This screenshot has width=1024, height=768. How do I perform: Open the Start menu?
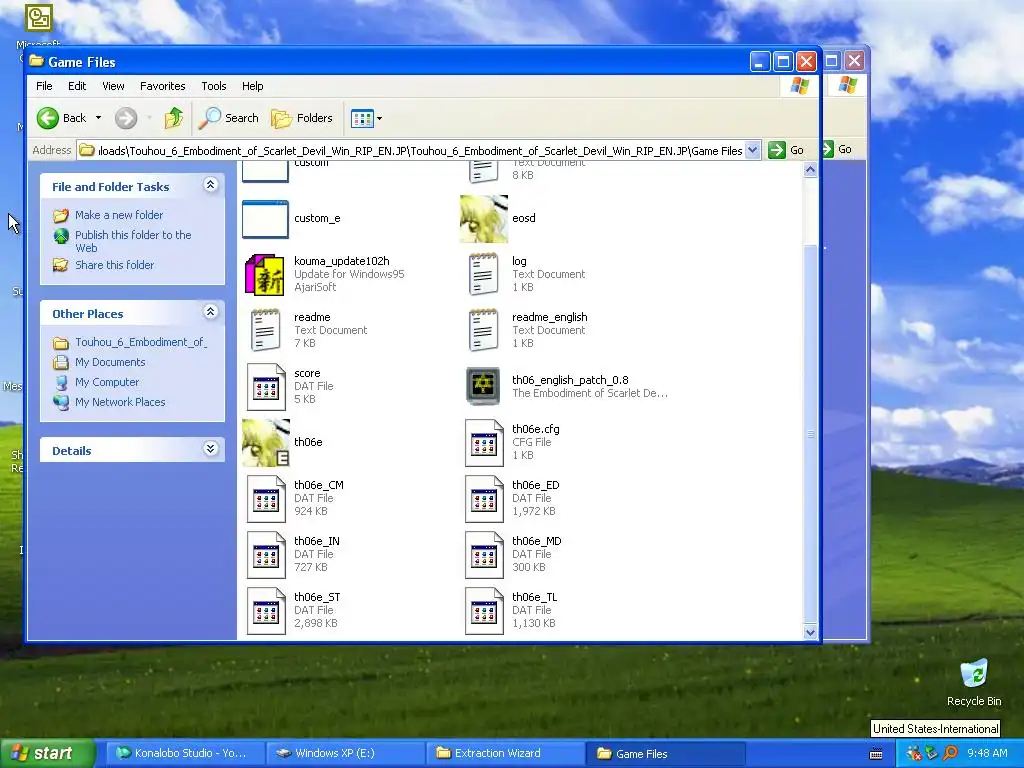tap(47, 754)
